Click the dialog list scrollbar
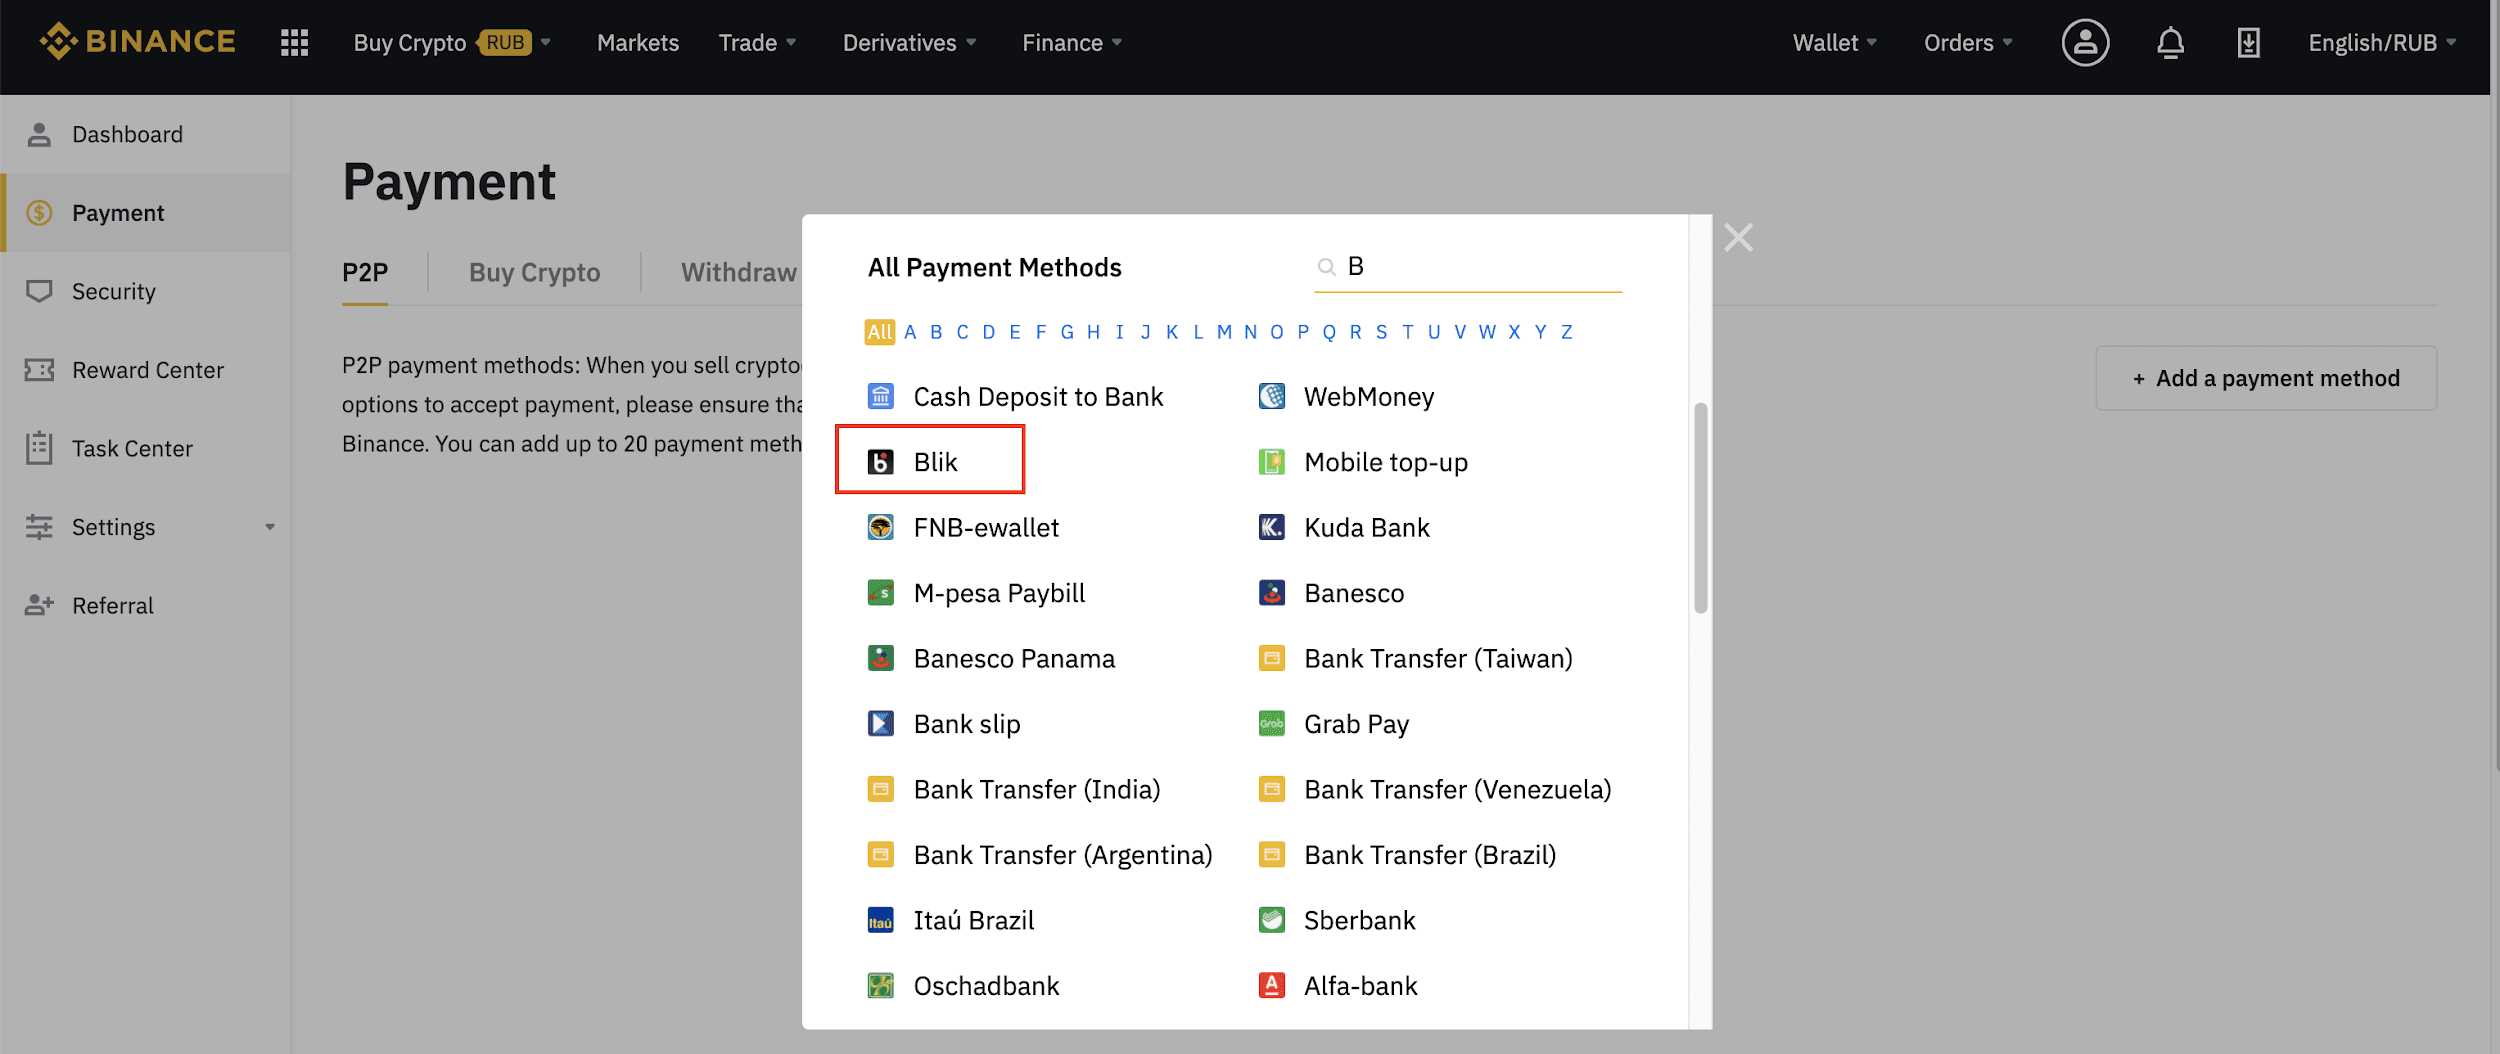 (1700, 508)
